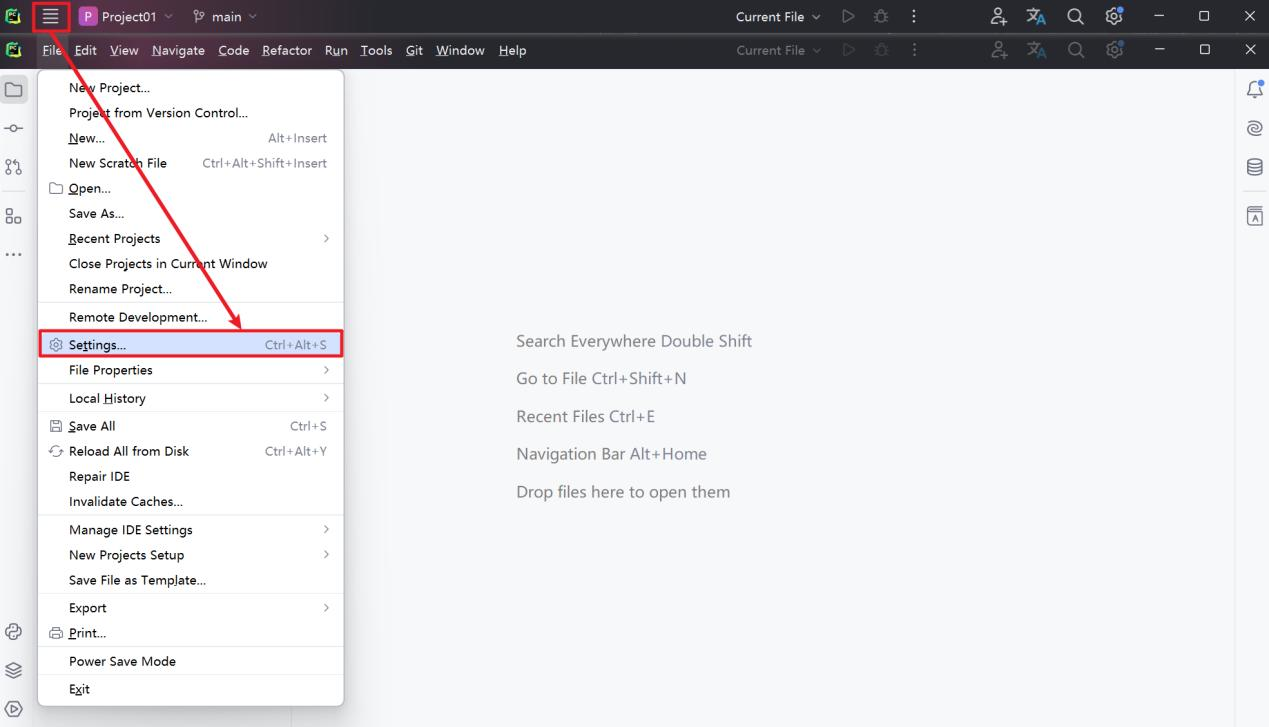Select Remote Development... entry
Viewport: 1269px width, 727px height.
(x=190, y=317)
